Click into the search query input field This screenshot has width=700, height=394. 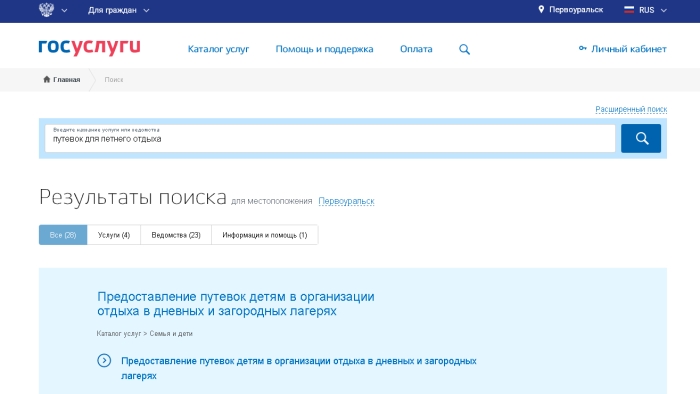(x=330, y=138)
